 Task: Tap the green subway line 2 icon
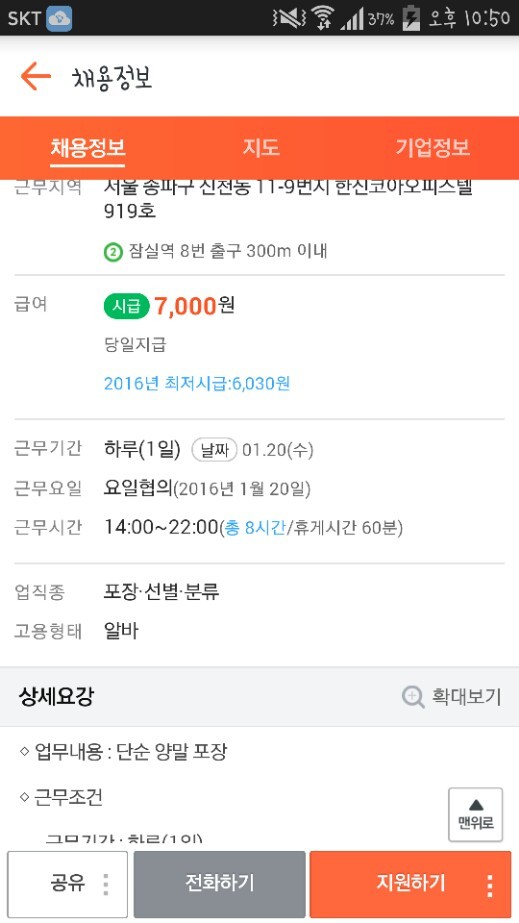[x=113, y=253]
